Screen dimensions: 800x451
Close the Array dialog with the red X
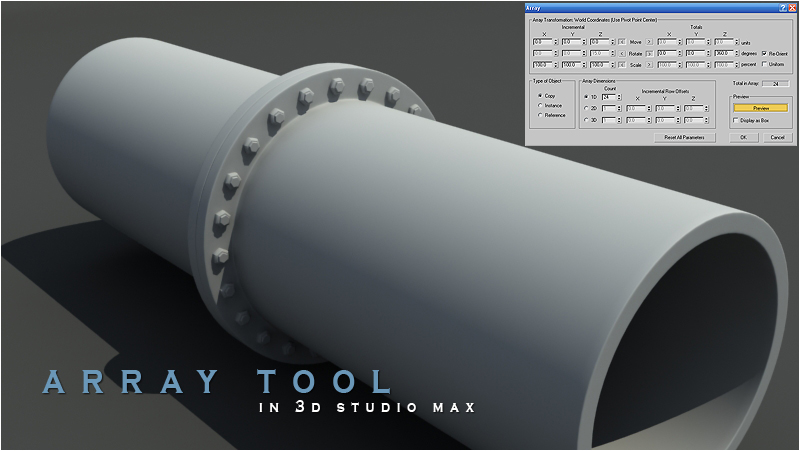coord(792,8)
